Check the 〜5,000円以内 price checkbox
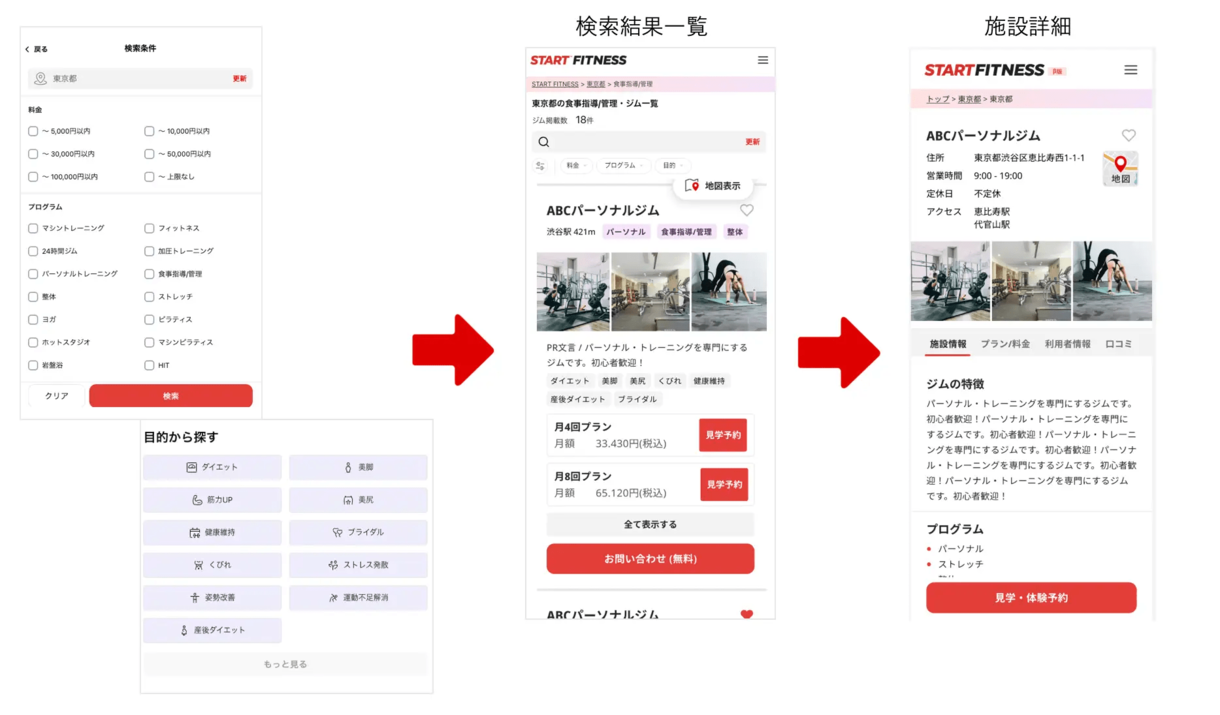Image resolution: width=1220 pixels, height=715 pixels. [x=33, y=131]
